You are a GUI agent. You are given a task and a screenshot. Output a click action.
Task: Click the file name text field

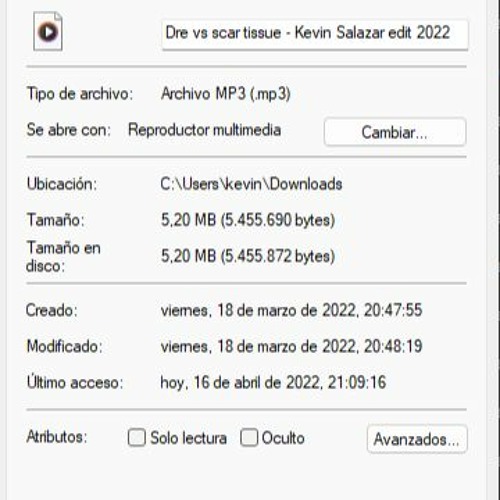coord(315,35)
